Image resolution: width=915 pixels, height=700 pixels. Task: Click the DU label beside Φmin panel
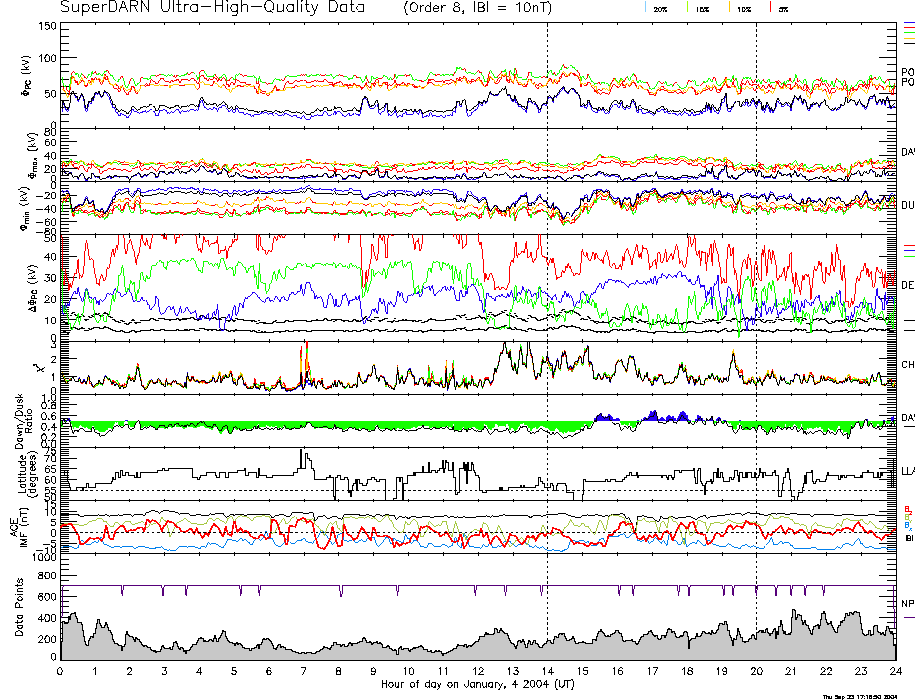pyautogui.click(x=907, y=205)
